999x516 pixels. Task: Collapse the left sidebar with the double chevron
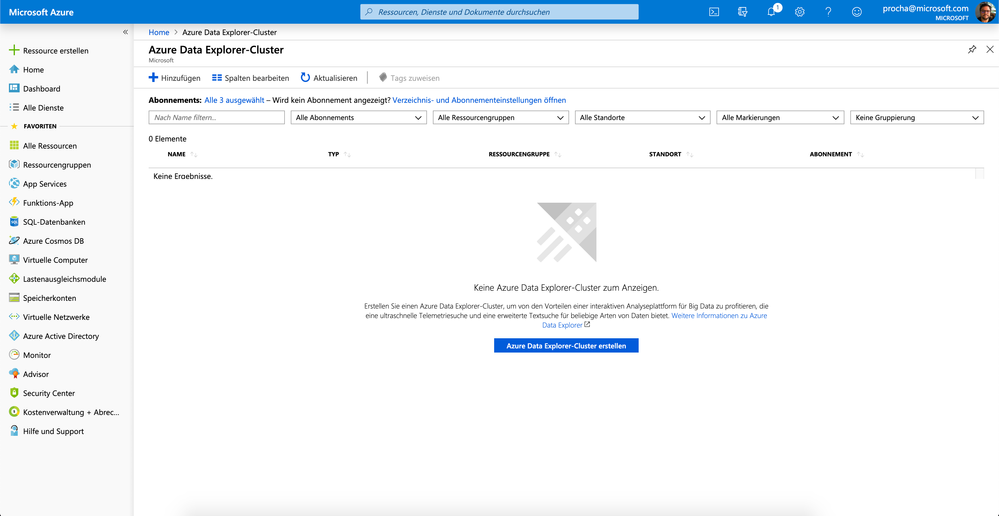[x=125, y=32]
